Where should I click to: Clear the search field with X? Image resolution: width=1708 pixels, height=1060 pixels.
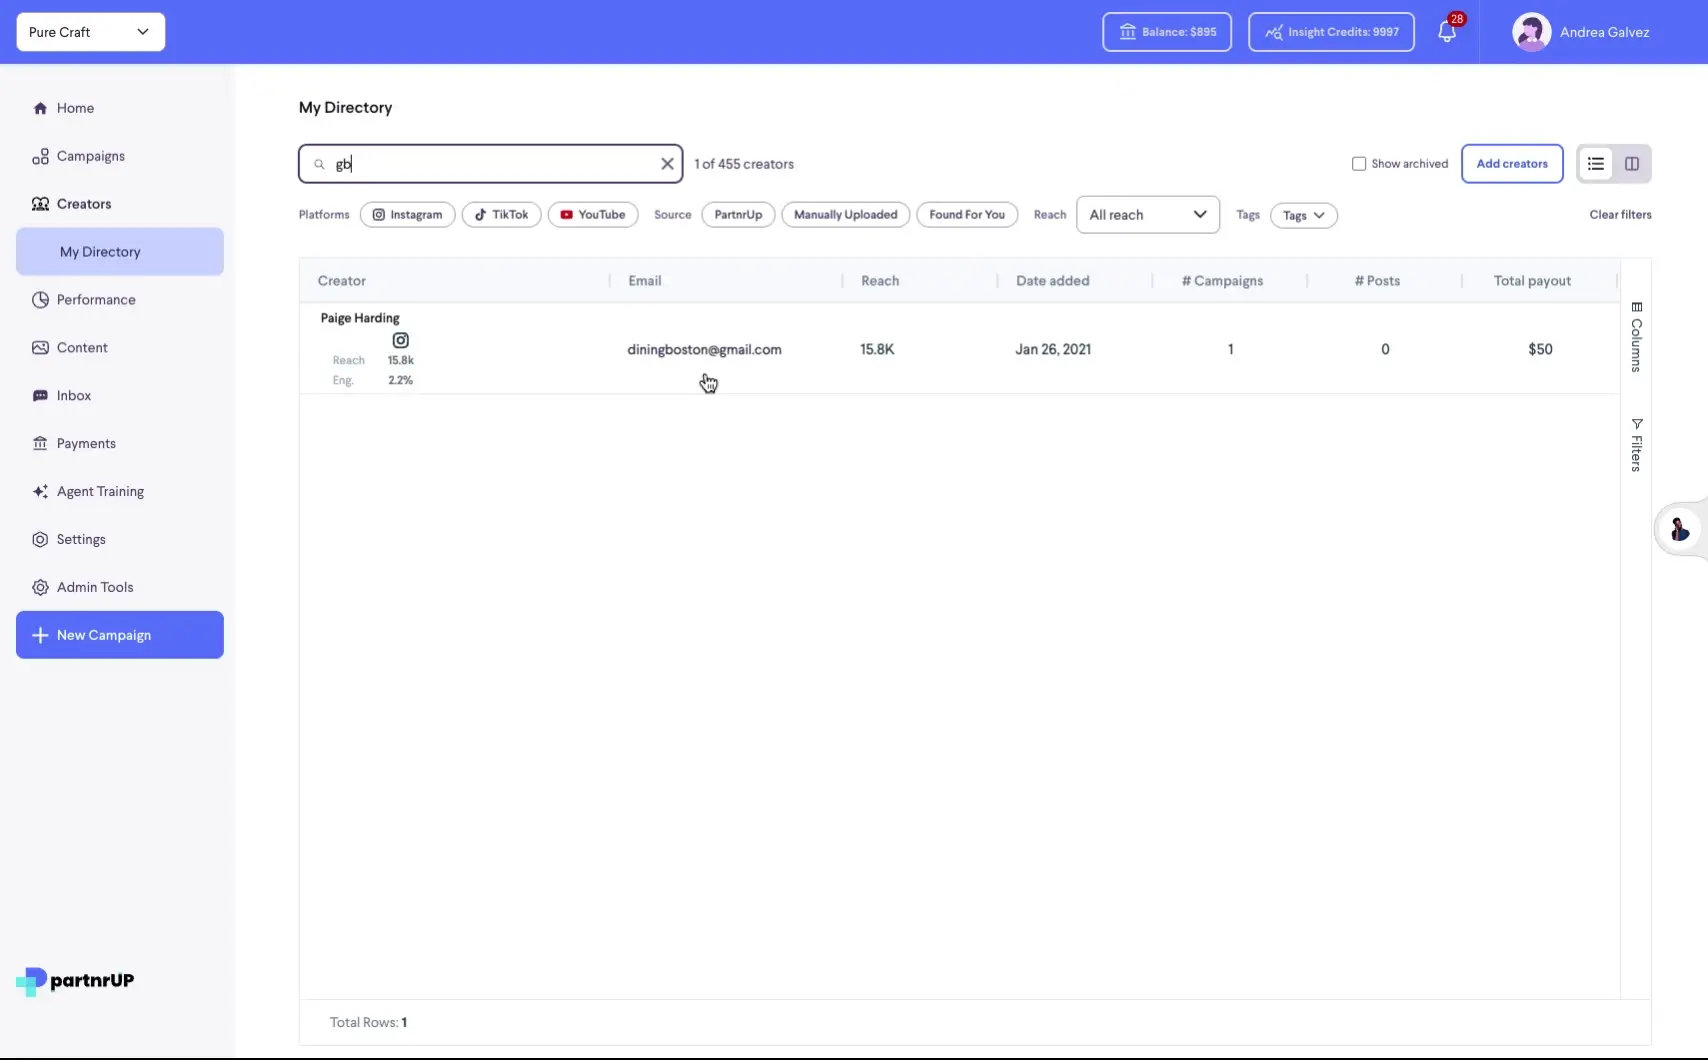(667, 164)
